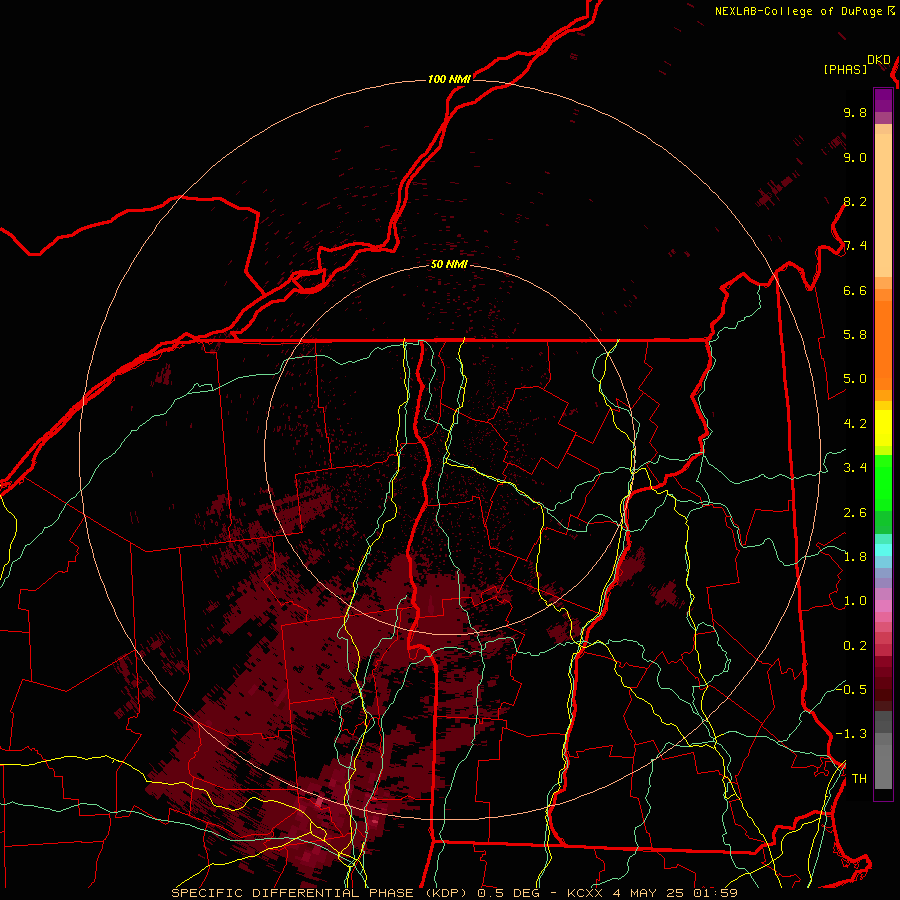Click the 2.6 scale value
The width and height of the screenshot is (900, 900).
855,513
